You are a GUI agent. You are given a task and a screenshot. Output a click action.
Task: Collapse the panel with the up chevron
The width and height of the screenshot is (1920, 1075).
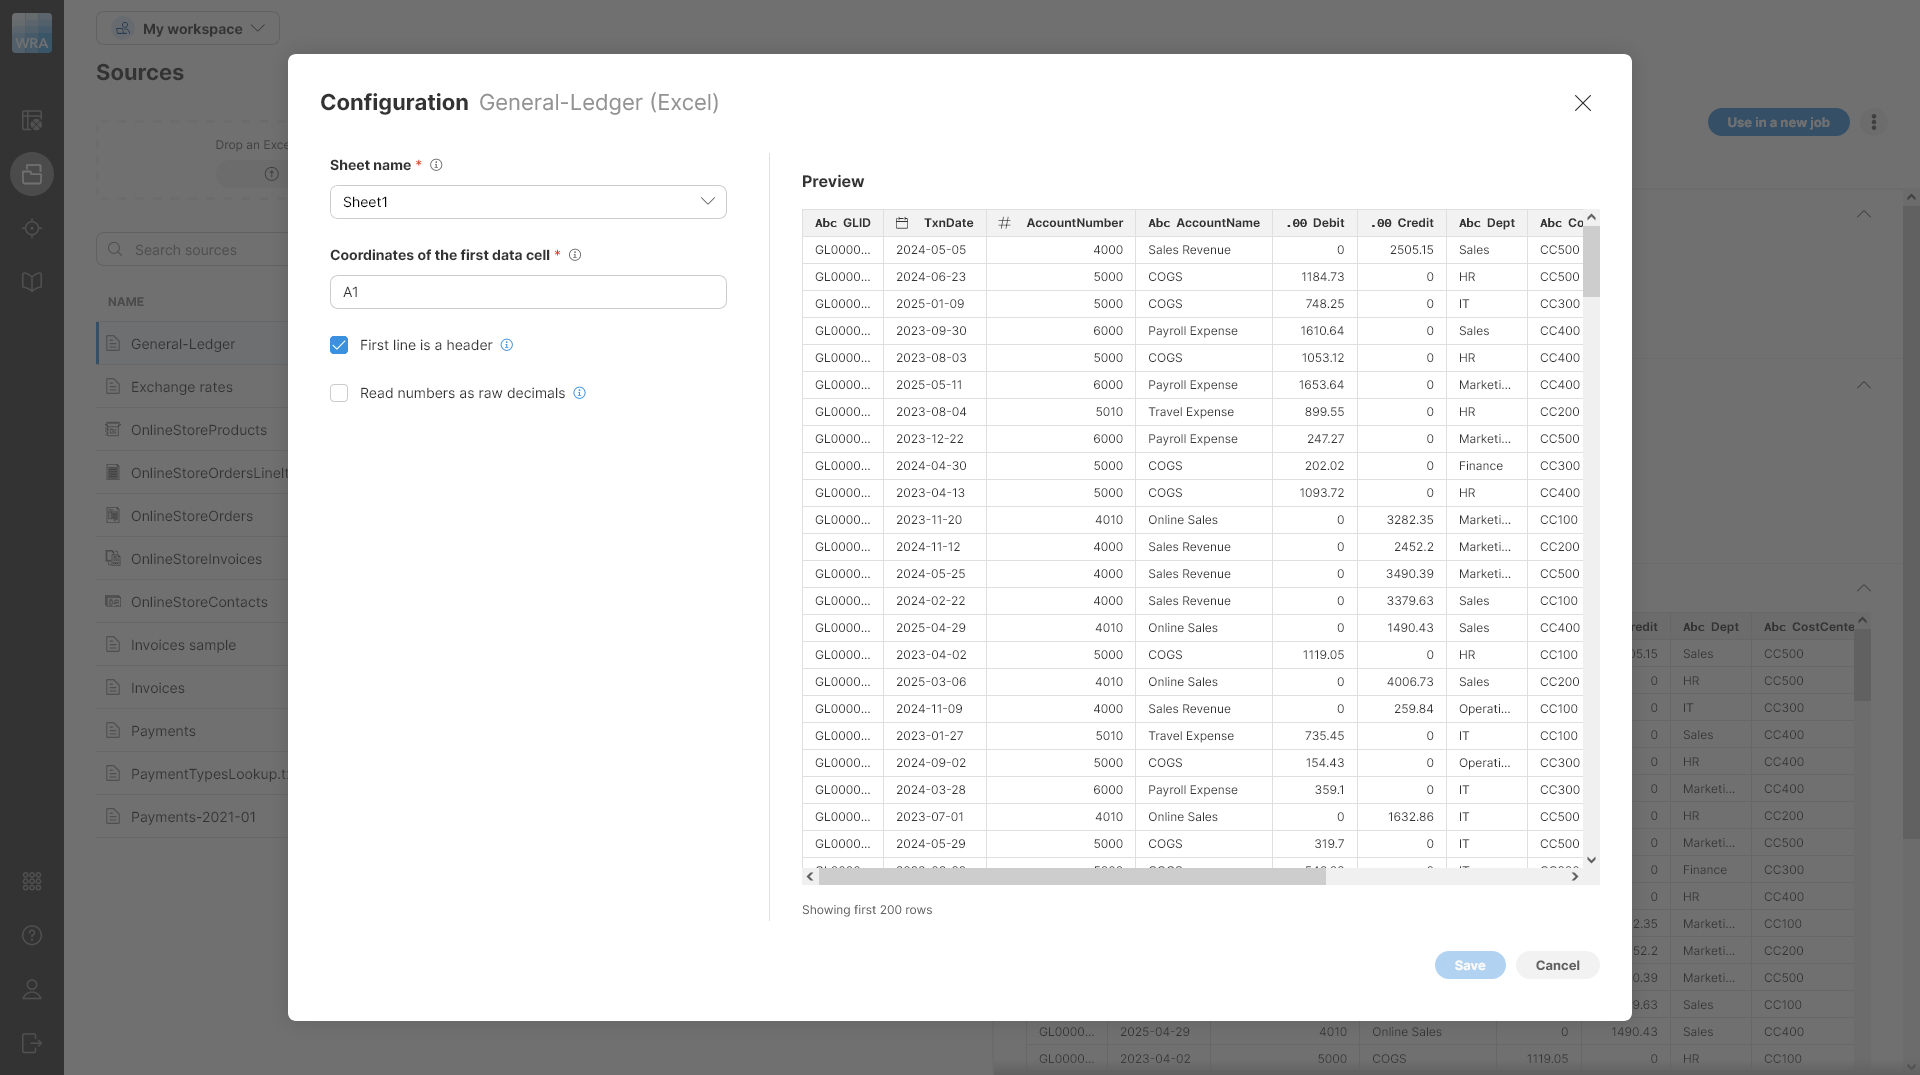coord(1864,214)
